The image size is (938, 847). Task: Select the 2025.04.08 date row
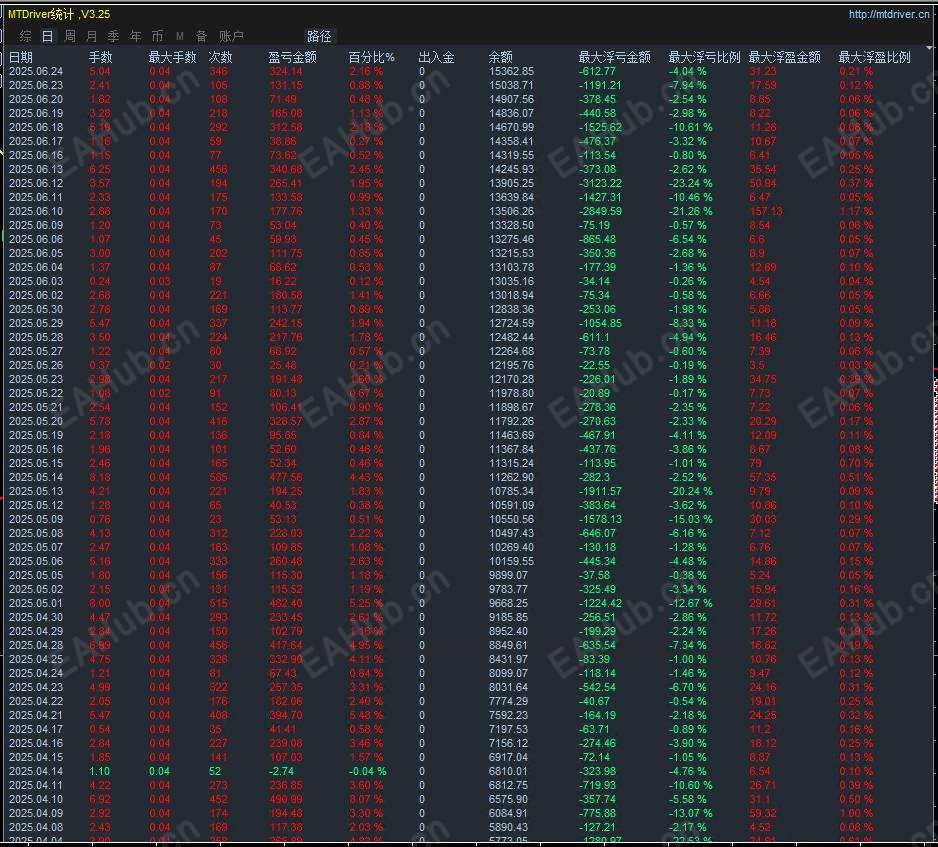pos(36,827)
